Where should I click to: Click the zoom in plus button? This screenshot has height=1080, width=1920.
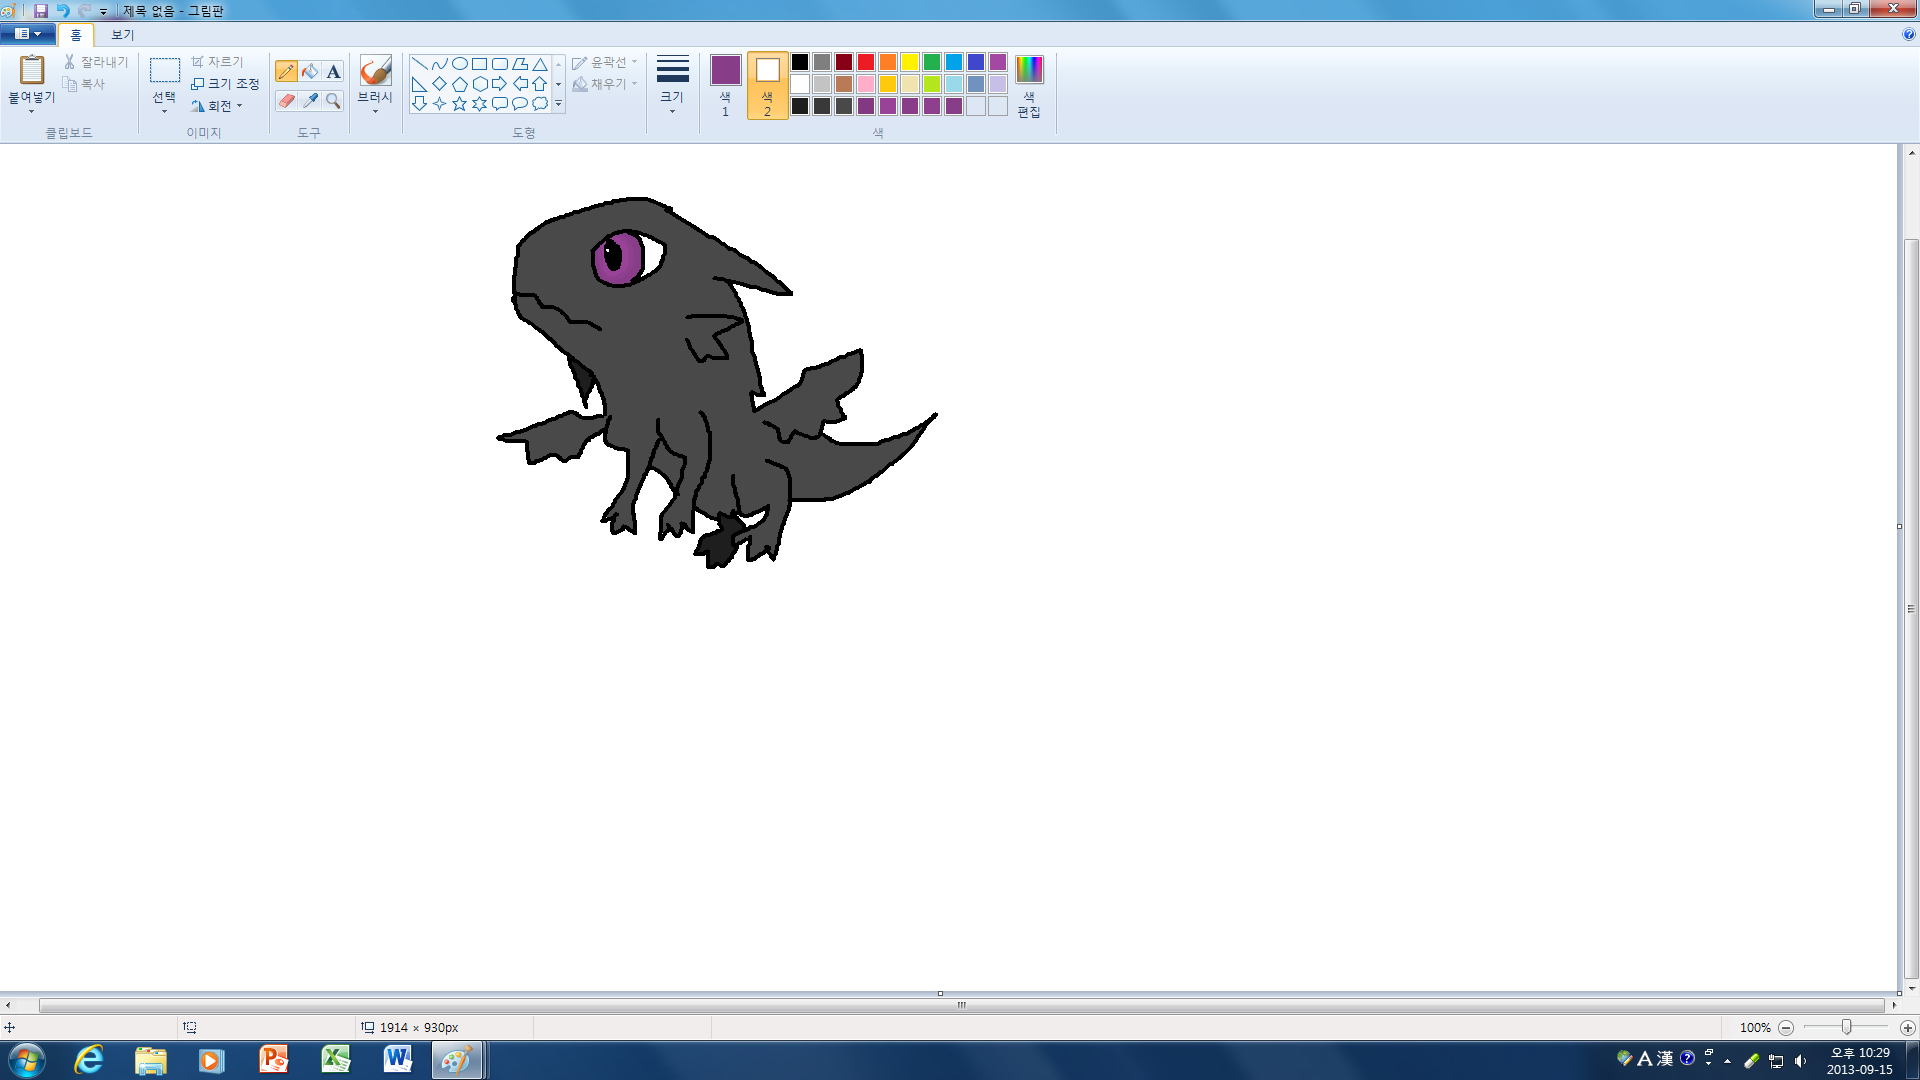coord(1907,1028)
